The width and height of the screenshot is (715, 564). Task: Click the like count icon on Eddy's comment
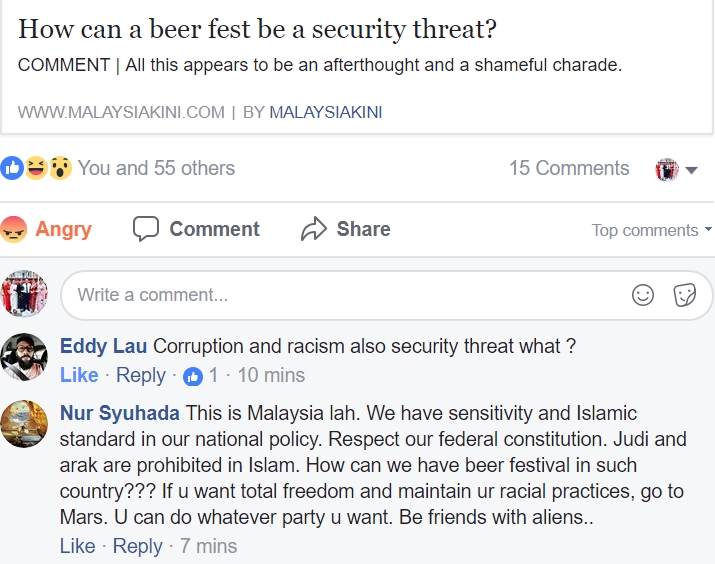click(193, 376)
